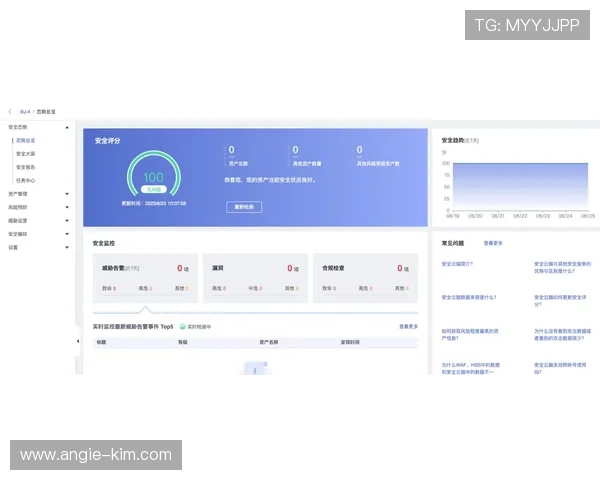Open 任务中心 in the sidebar
600x480 pixels.
[x=26, y=180]
